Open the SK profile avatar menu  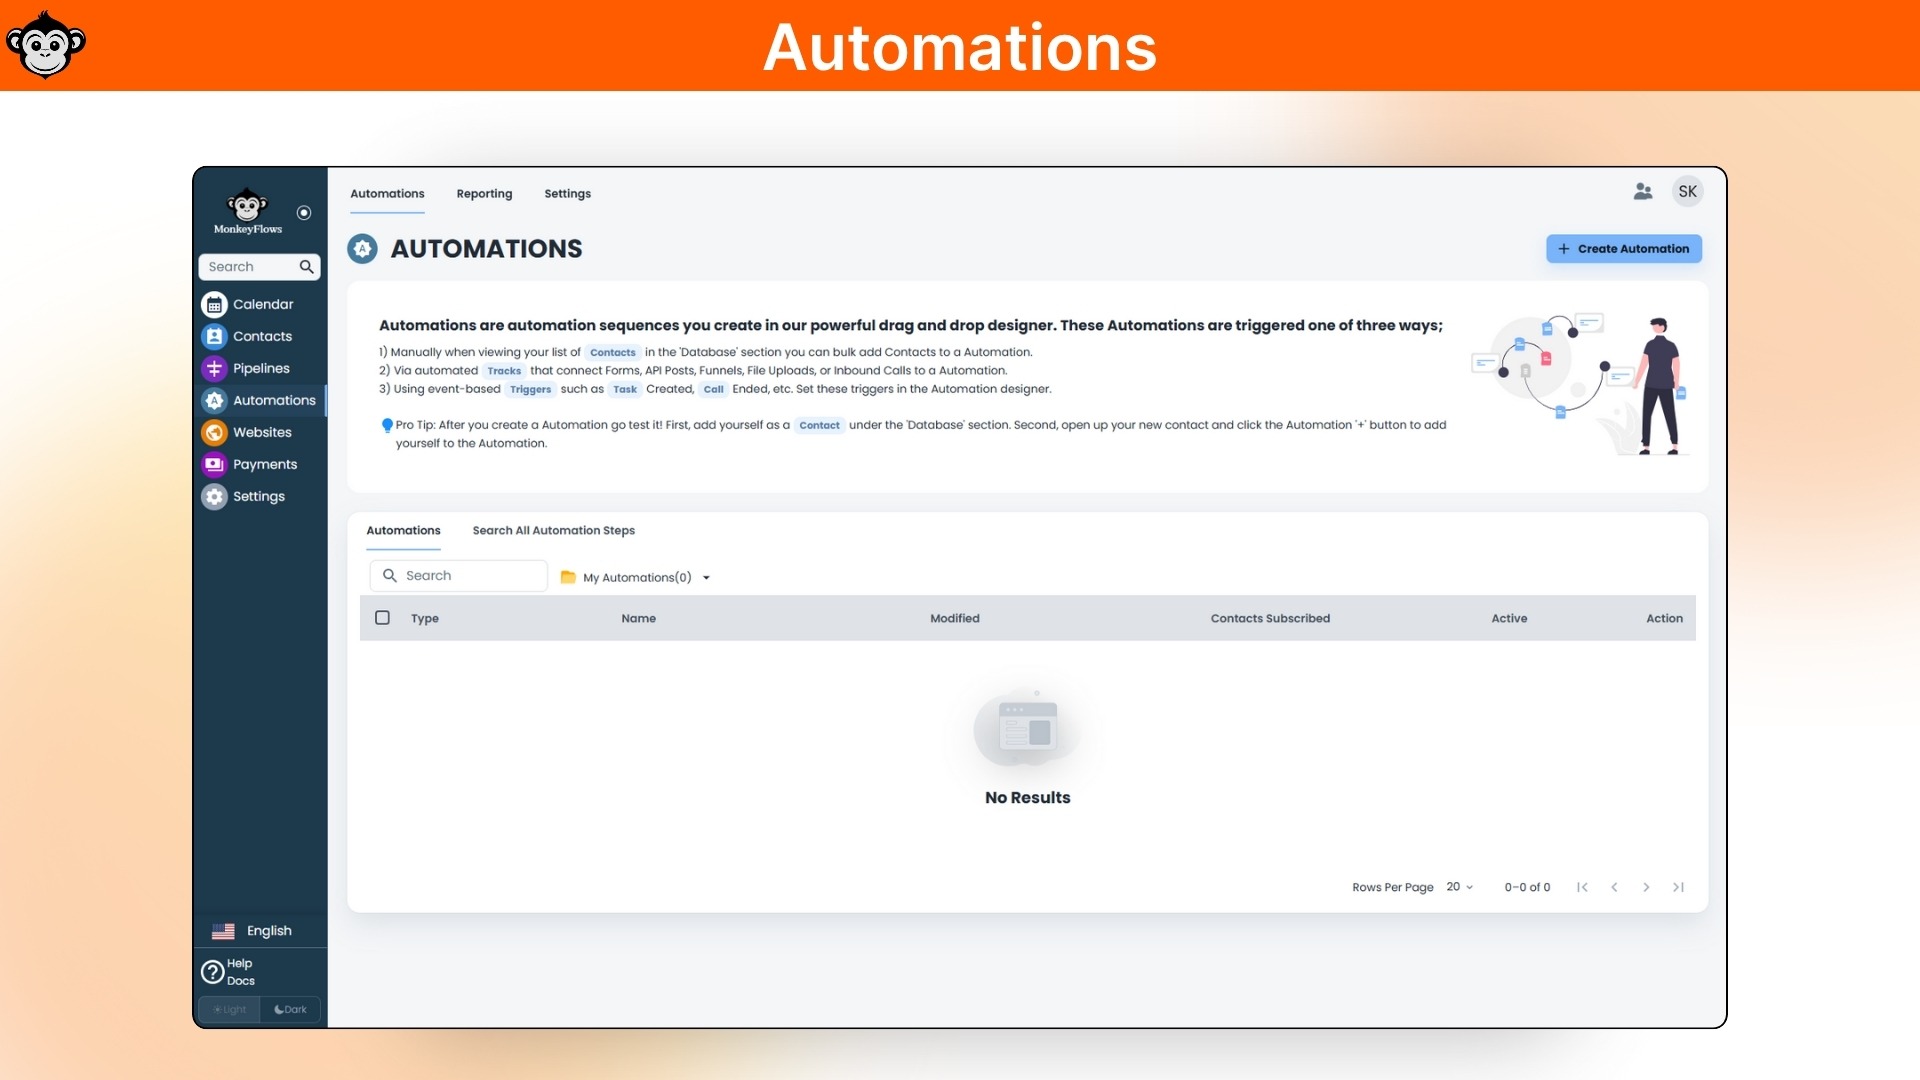[x=1687, y=191]
